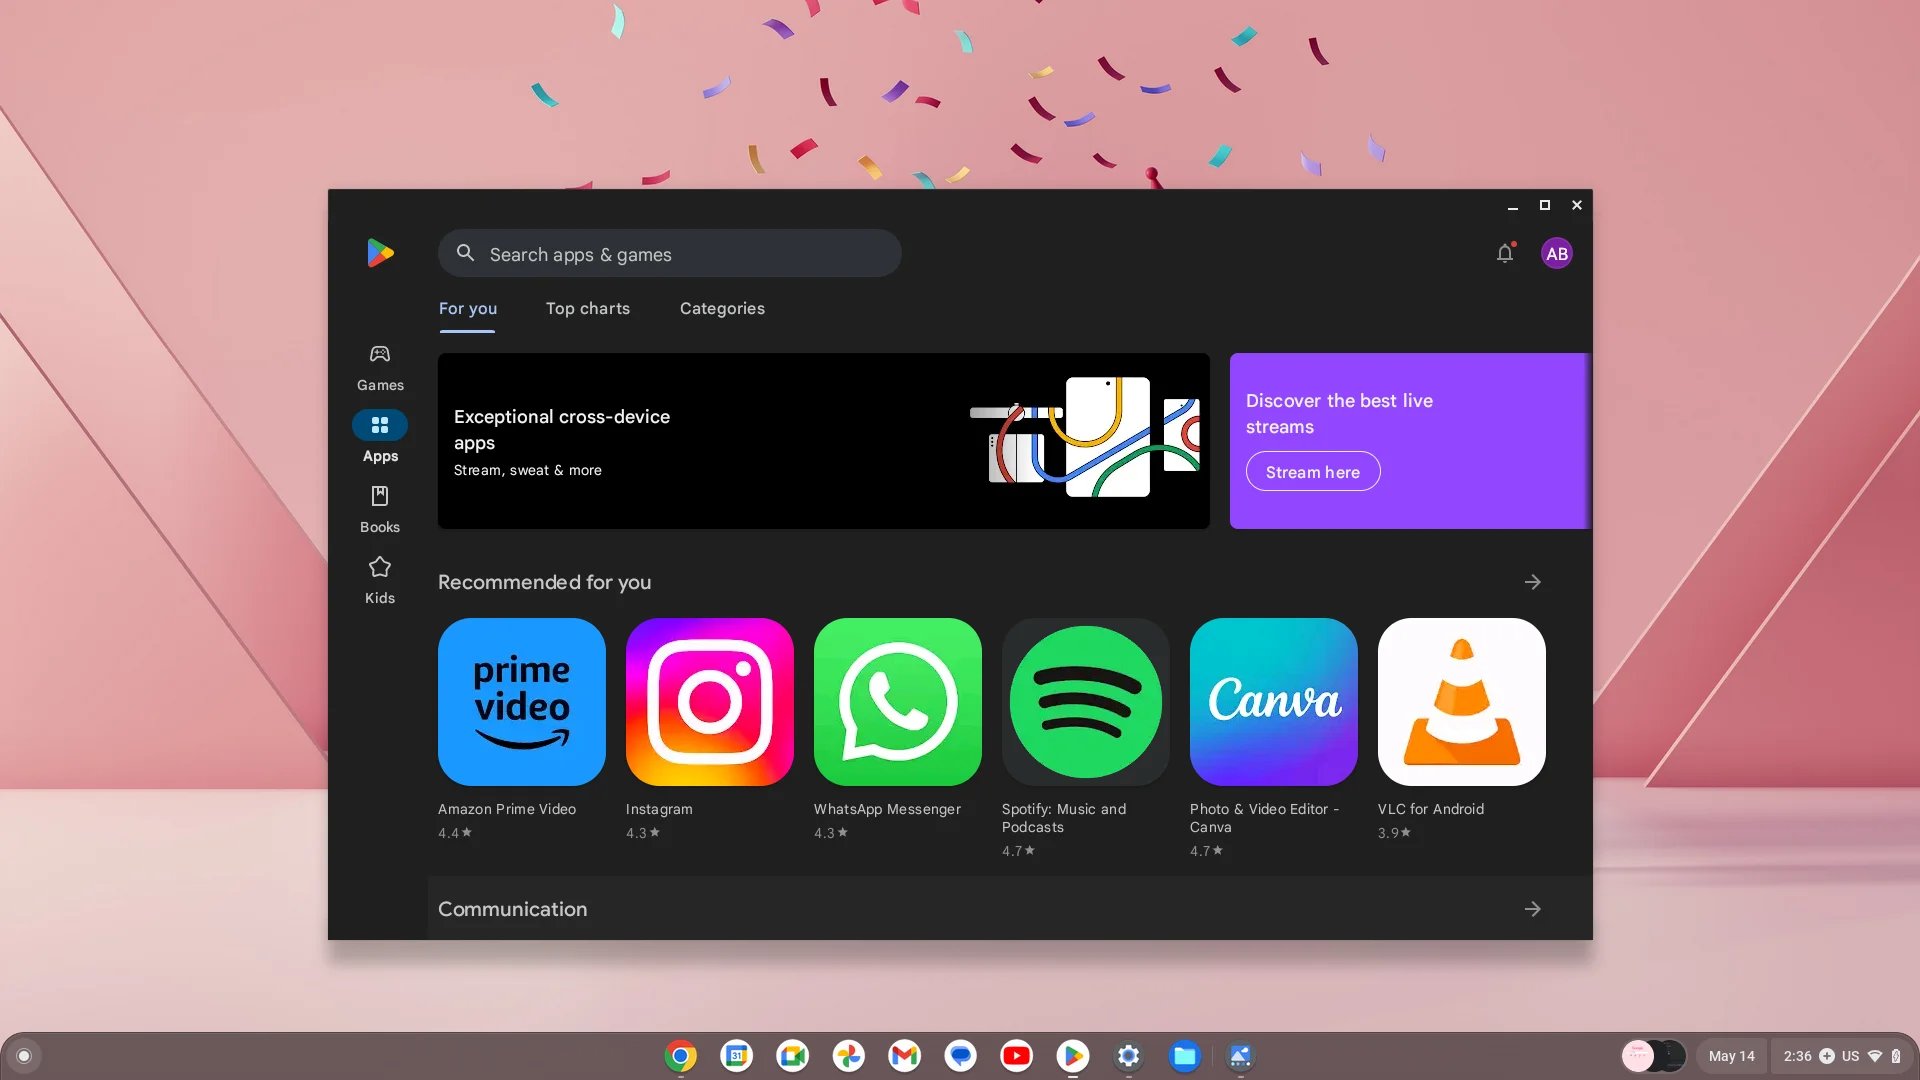The image size is (1920, 1080).
Task: Expand the Communication section arrow
Action: click(1533, 909)
